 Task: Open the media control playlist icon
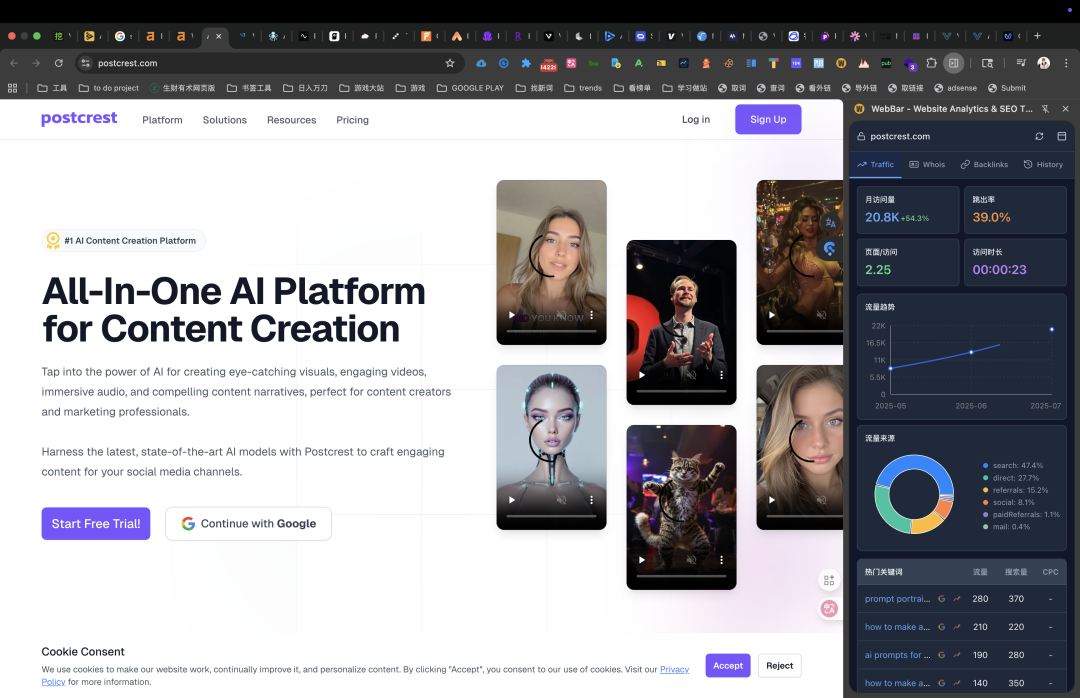(x=1021, y=63)
